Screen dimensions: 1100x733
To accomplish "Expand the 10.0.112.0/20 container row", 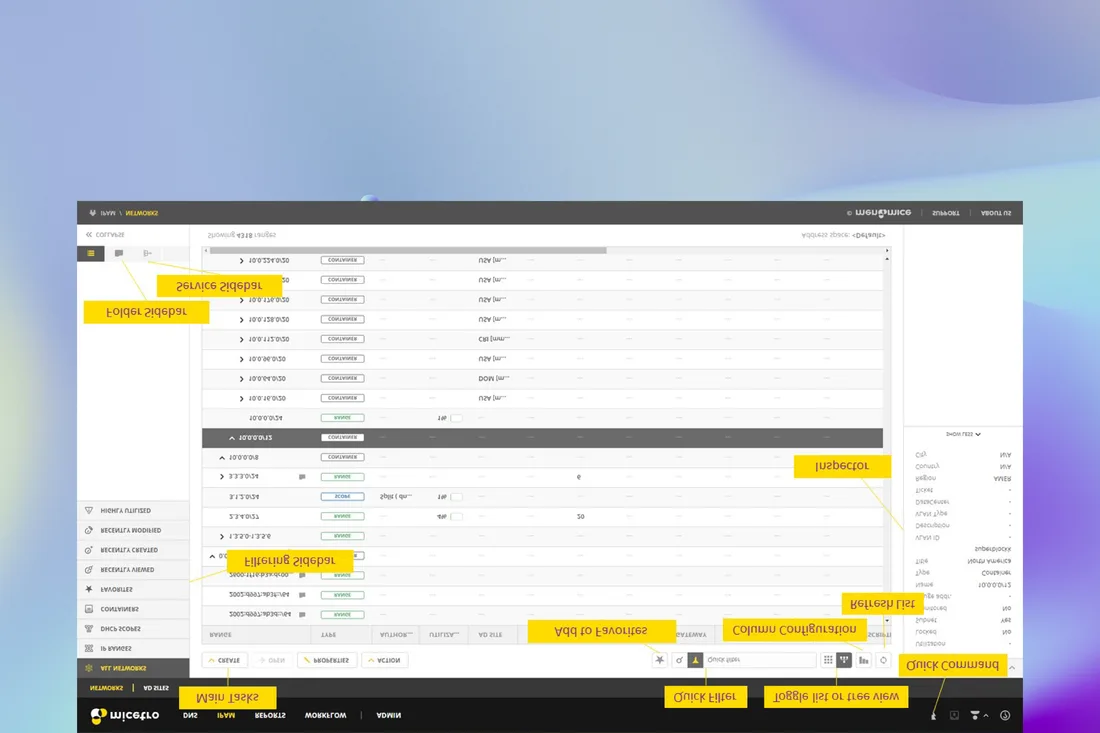I will coord(241,339).
